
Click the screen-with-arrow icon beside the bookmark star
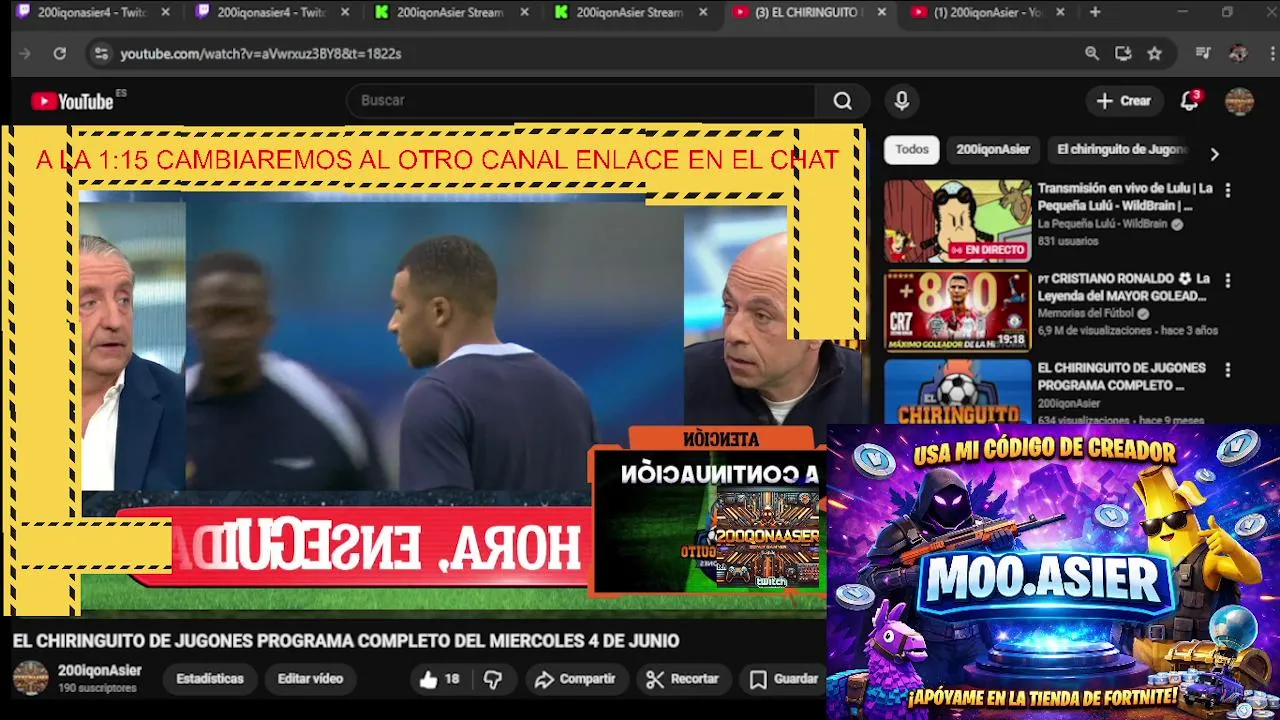pyautogui.click(x=1123, y=54)
